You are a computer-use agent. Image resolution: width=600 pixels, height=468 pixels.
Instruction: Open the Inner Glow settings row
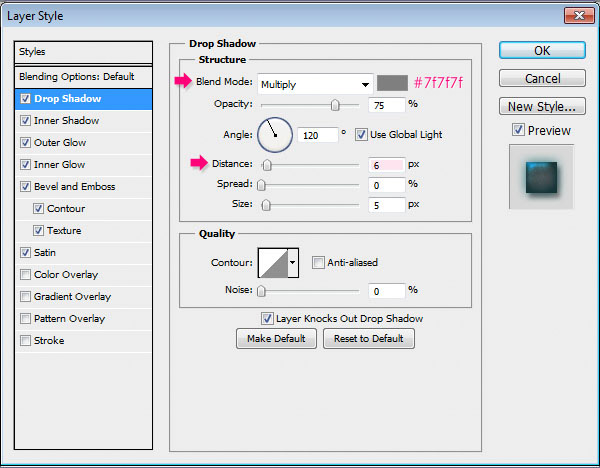(83, 165)
